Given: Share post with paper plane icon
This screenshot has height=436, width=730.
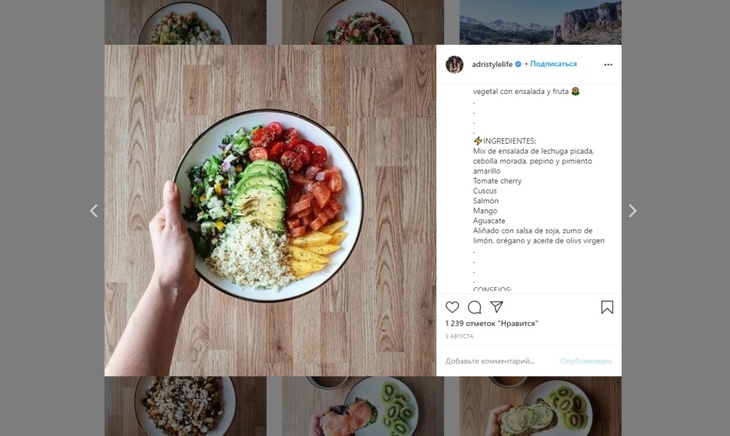Looking at the screenshot, I should coord(496,307).
